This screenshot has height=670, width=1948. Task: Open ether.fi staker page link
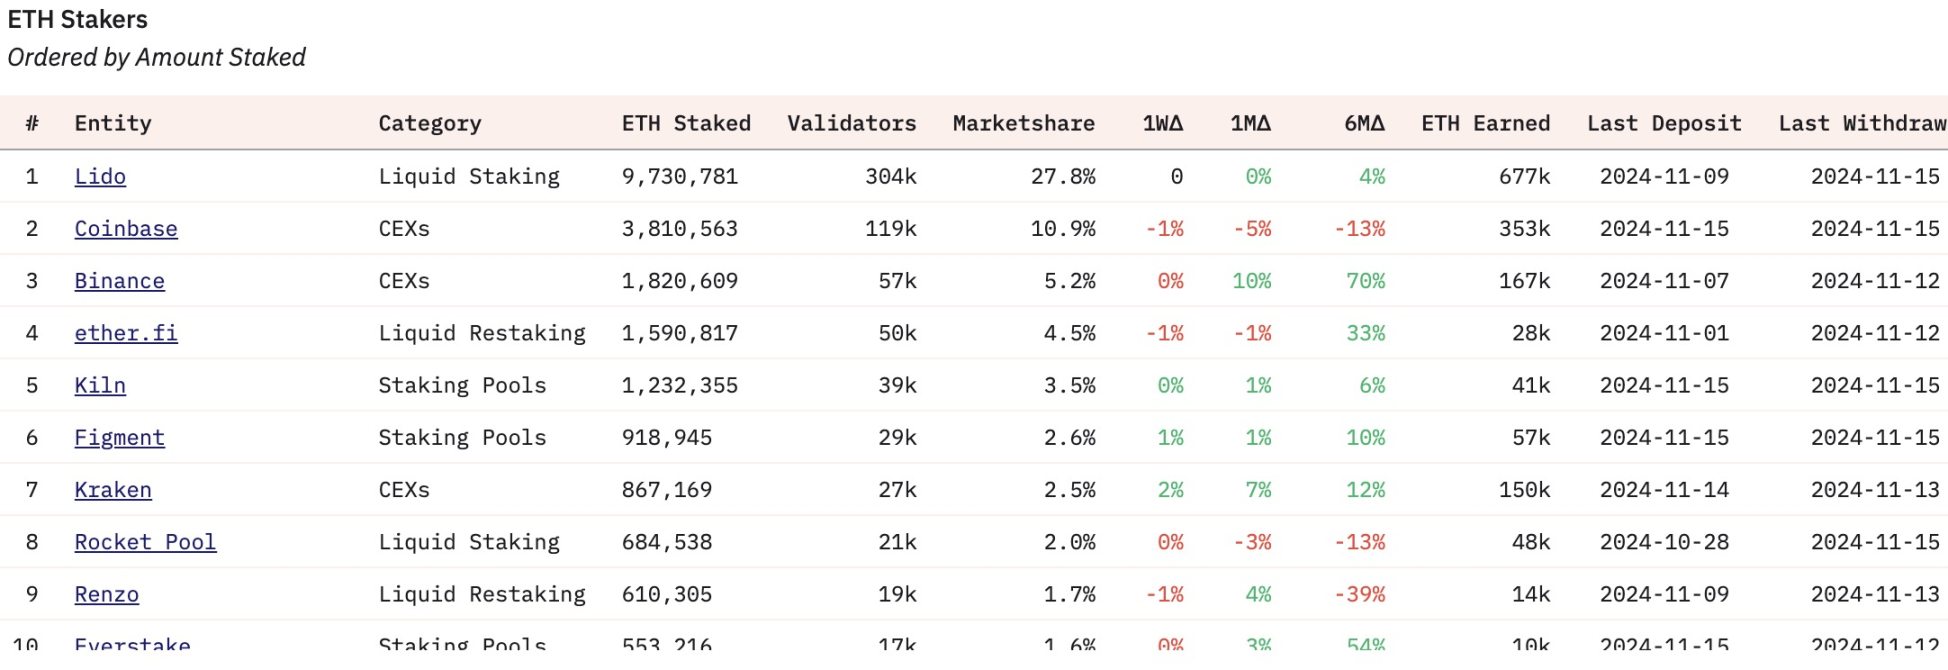[126, 333]
